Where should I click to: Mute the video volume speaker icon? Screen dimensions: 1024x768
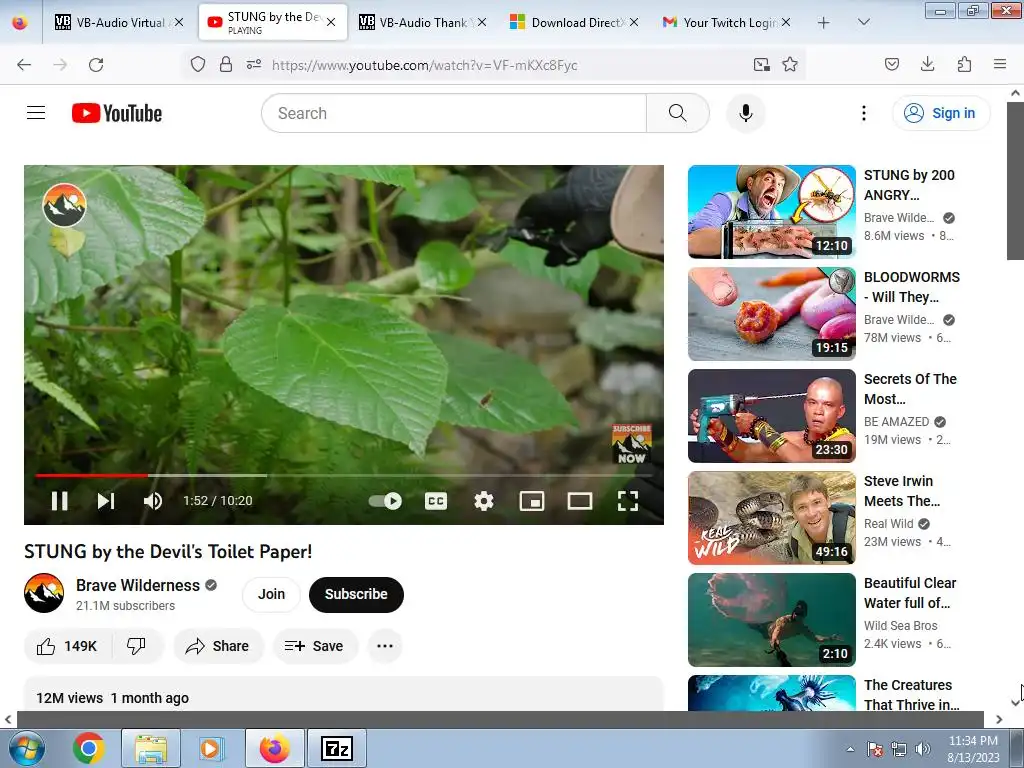click(153, 501)
